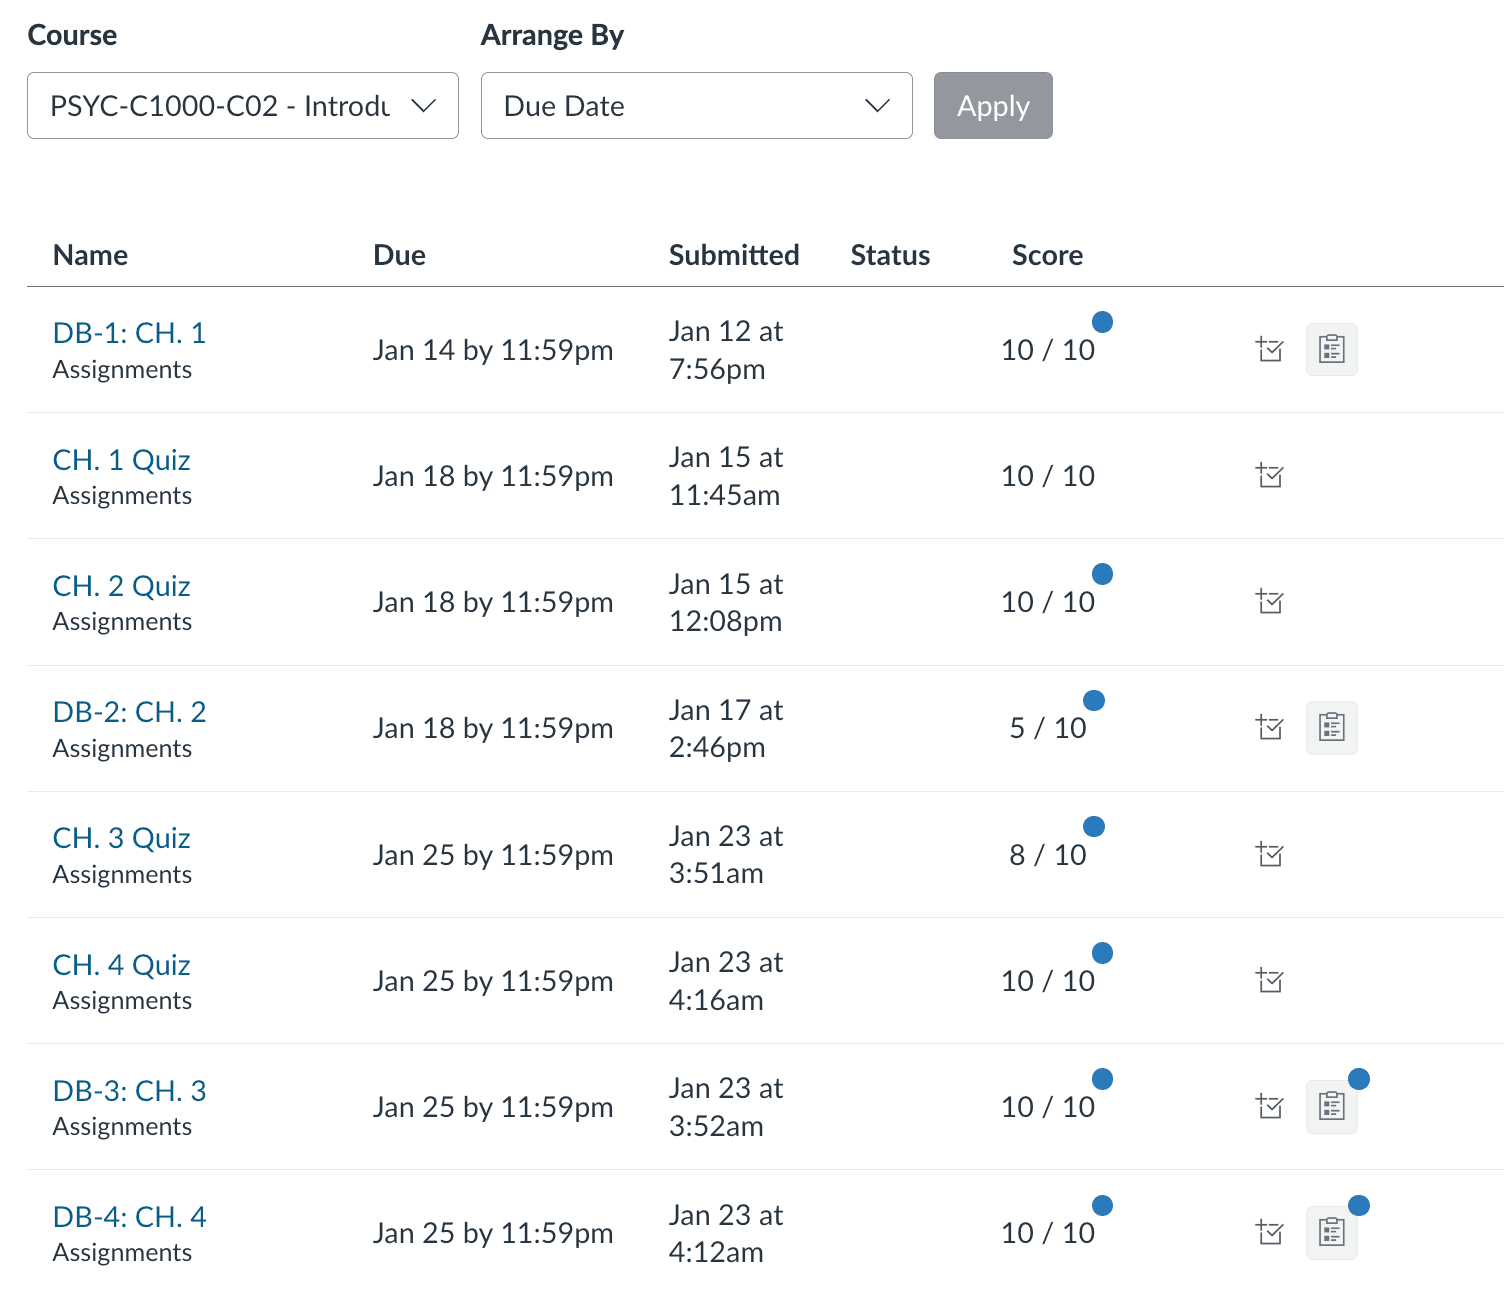Open rubric icon for DB-2: CH. 2

click(1331, 728)
